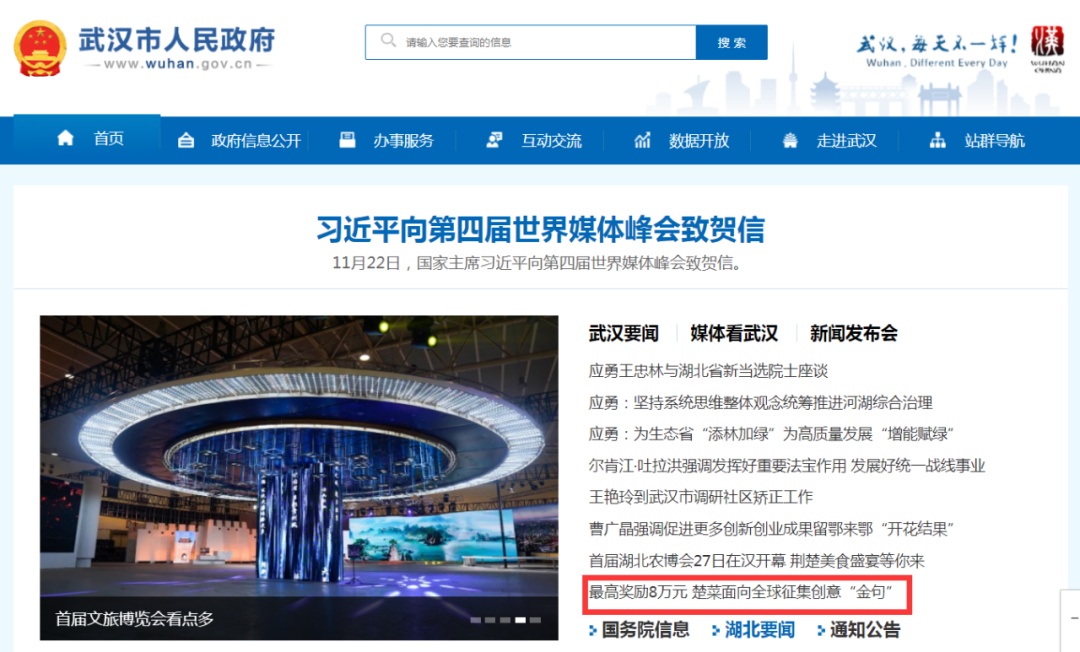Click the 站群导航 sitemap icon

coord(937,141)
